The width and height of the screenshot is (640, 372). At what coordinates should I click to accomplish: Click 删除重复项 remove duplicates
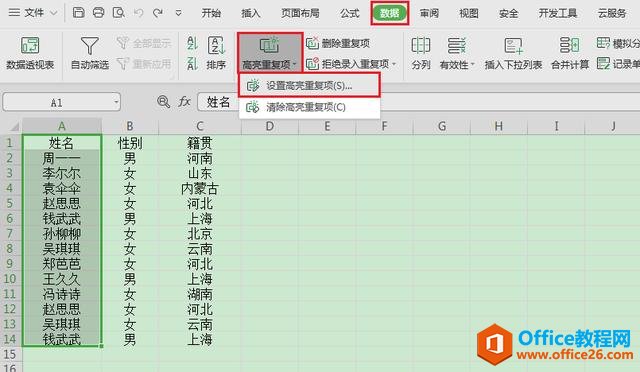[338, 43]
